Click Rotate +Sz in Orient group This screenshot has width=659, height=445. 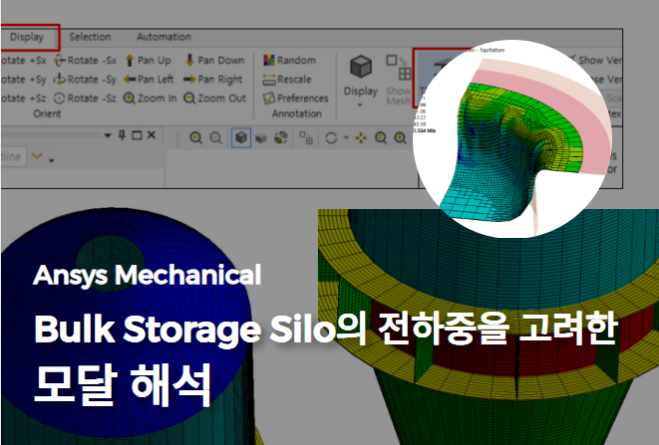point(24,98)
